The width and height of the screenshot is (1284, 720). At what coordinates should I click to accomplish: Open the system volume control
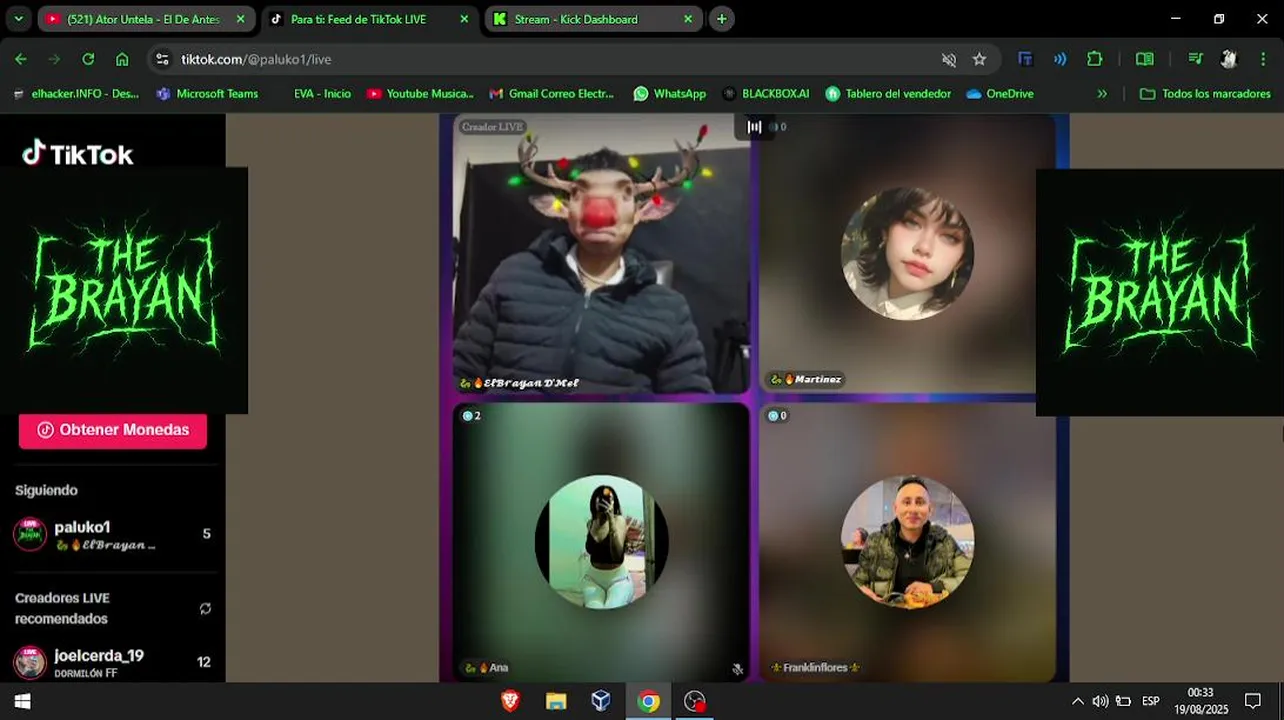pyautogui.click(x=1100, y=701)
